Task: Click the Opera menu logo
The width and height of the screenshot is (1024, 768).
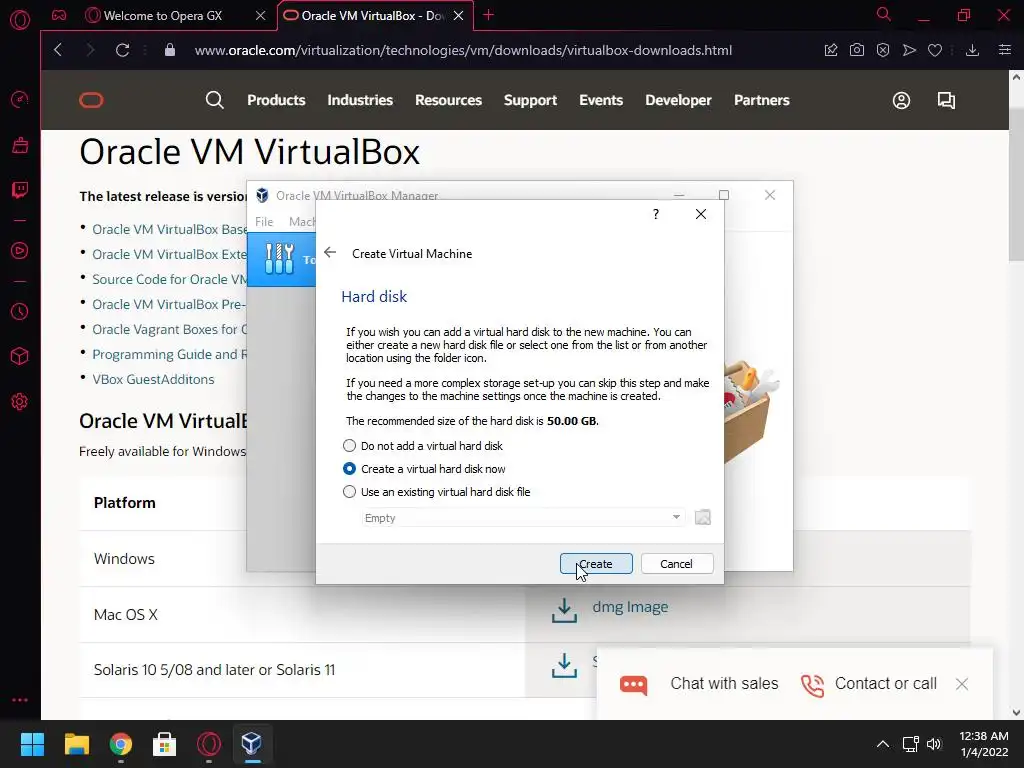Action: tap(20, 20)
